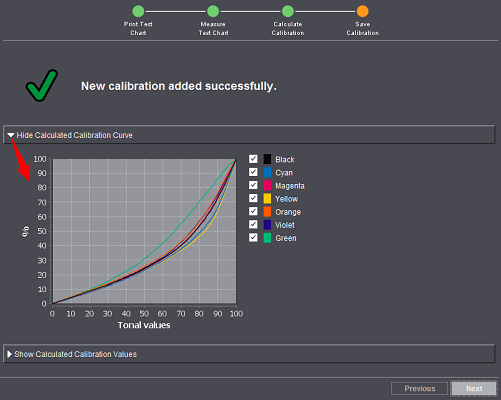501x400 pixels.
Task: Click the Previous button
Action: (x=420, y=389)
